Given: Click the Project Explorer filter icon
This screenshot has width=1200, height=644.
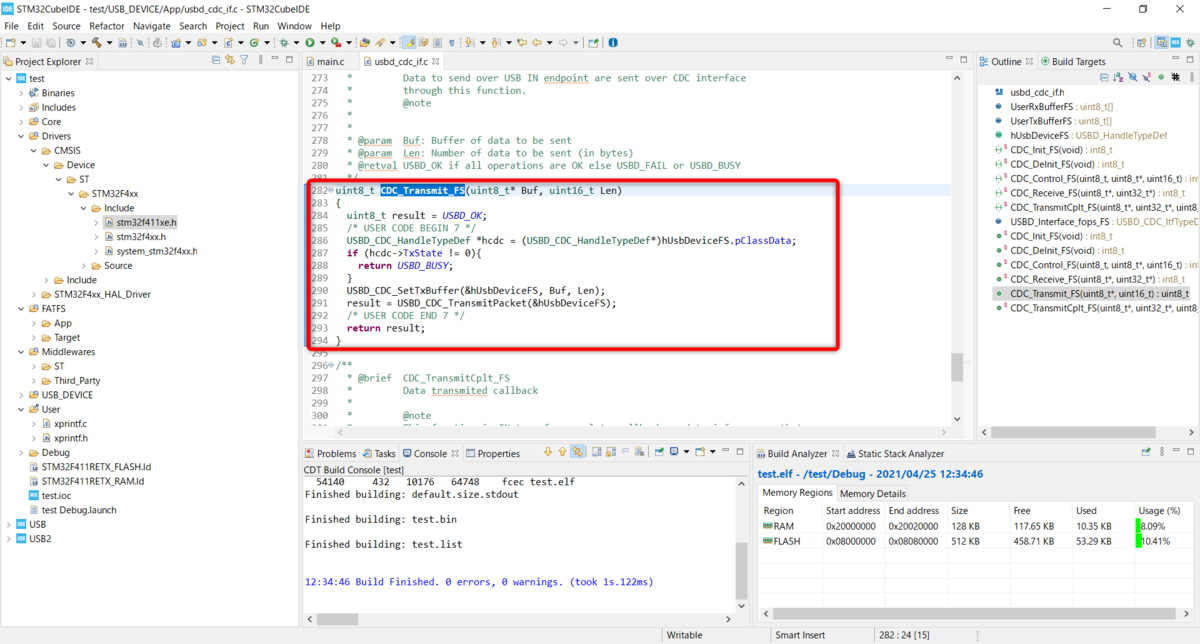Looking at the screenshot, I should coord(244,61).
